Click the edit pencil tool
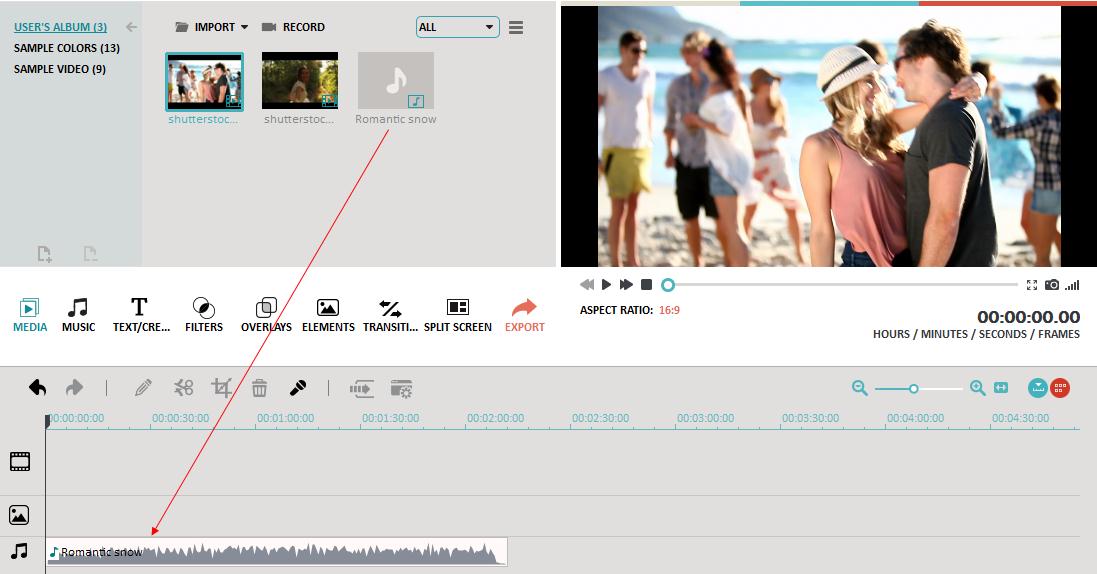The width and height of the screenshot is (1097, 574). coord(143,388)
